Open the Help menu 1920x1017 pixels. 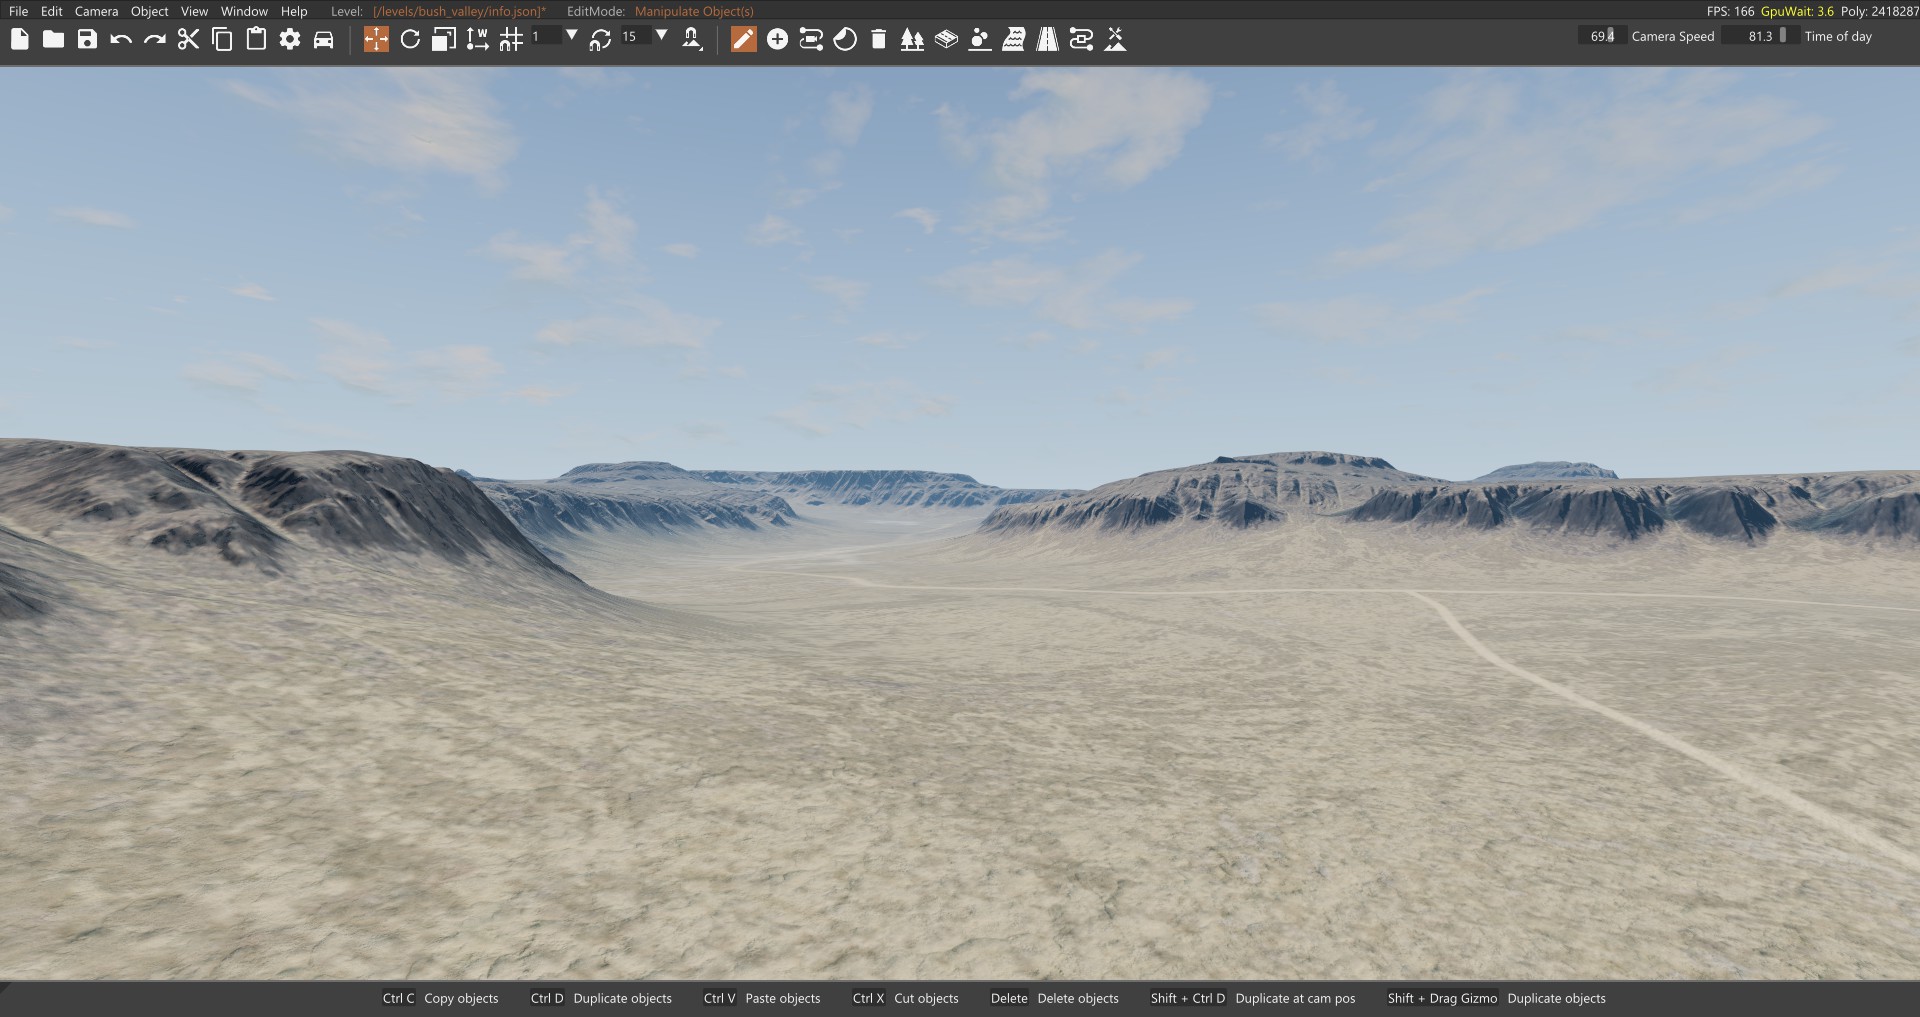294,11
